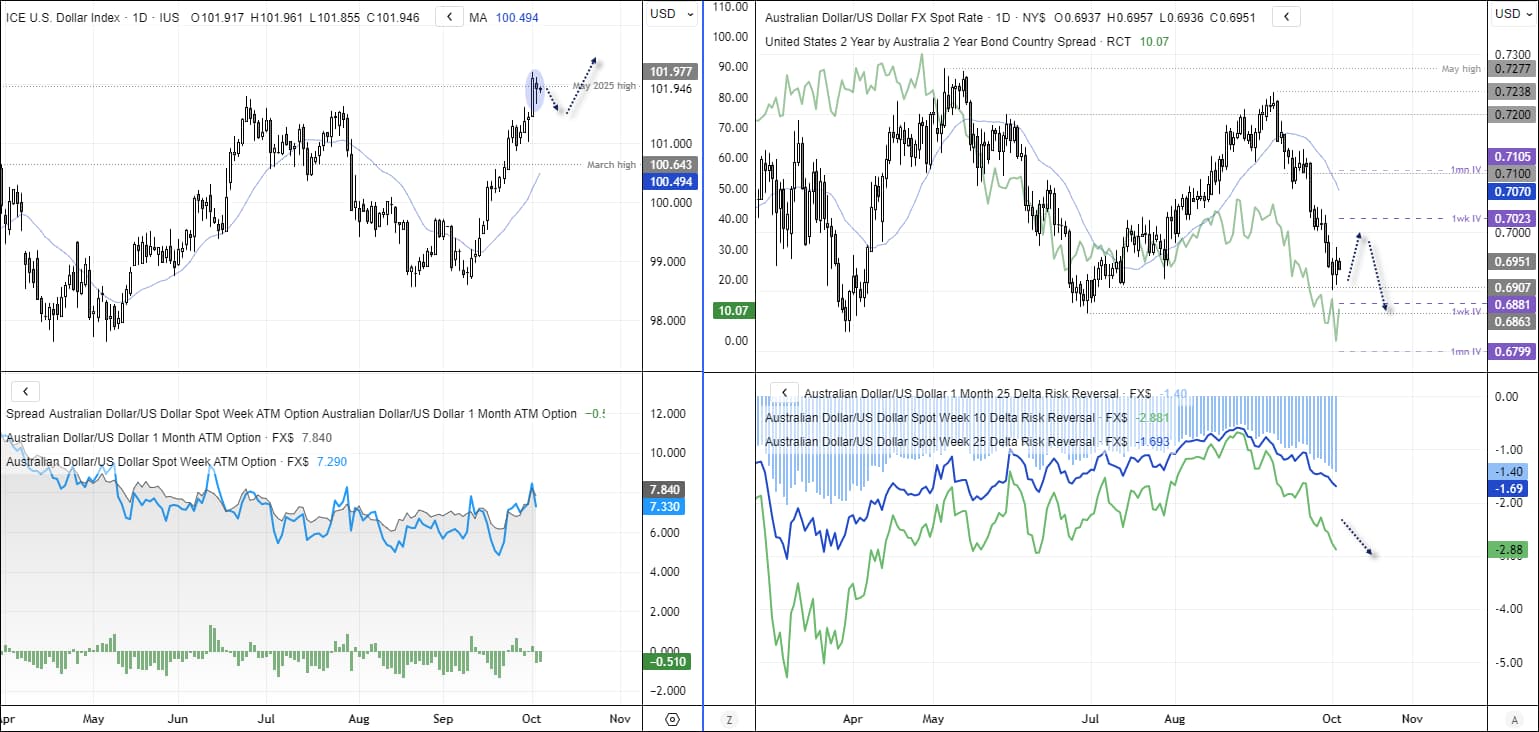The image size is (1539, 732).
Task: Click the purple 0.7023 price label
Action: 1510,217
